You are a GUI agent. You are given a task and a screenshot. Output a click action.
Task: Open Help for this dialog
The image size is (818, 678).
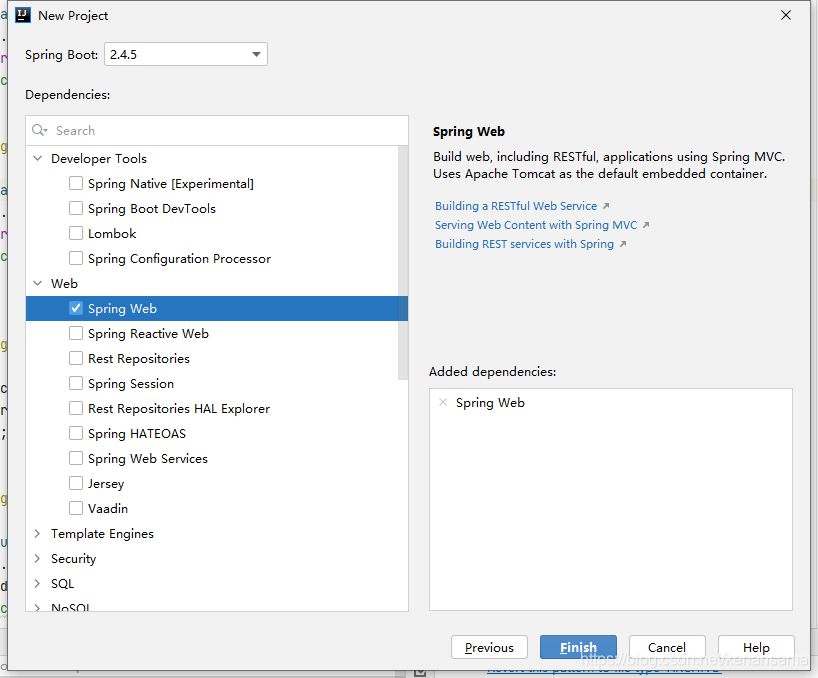(756, 647)
